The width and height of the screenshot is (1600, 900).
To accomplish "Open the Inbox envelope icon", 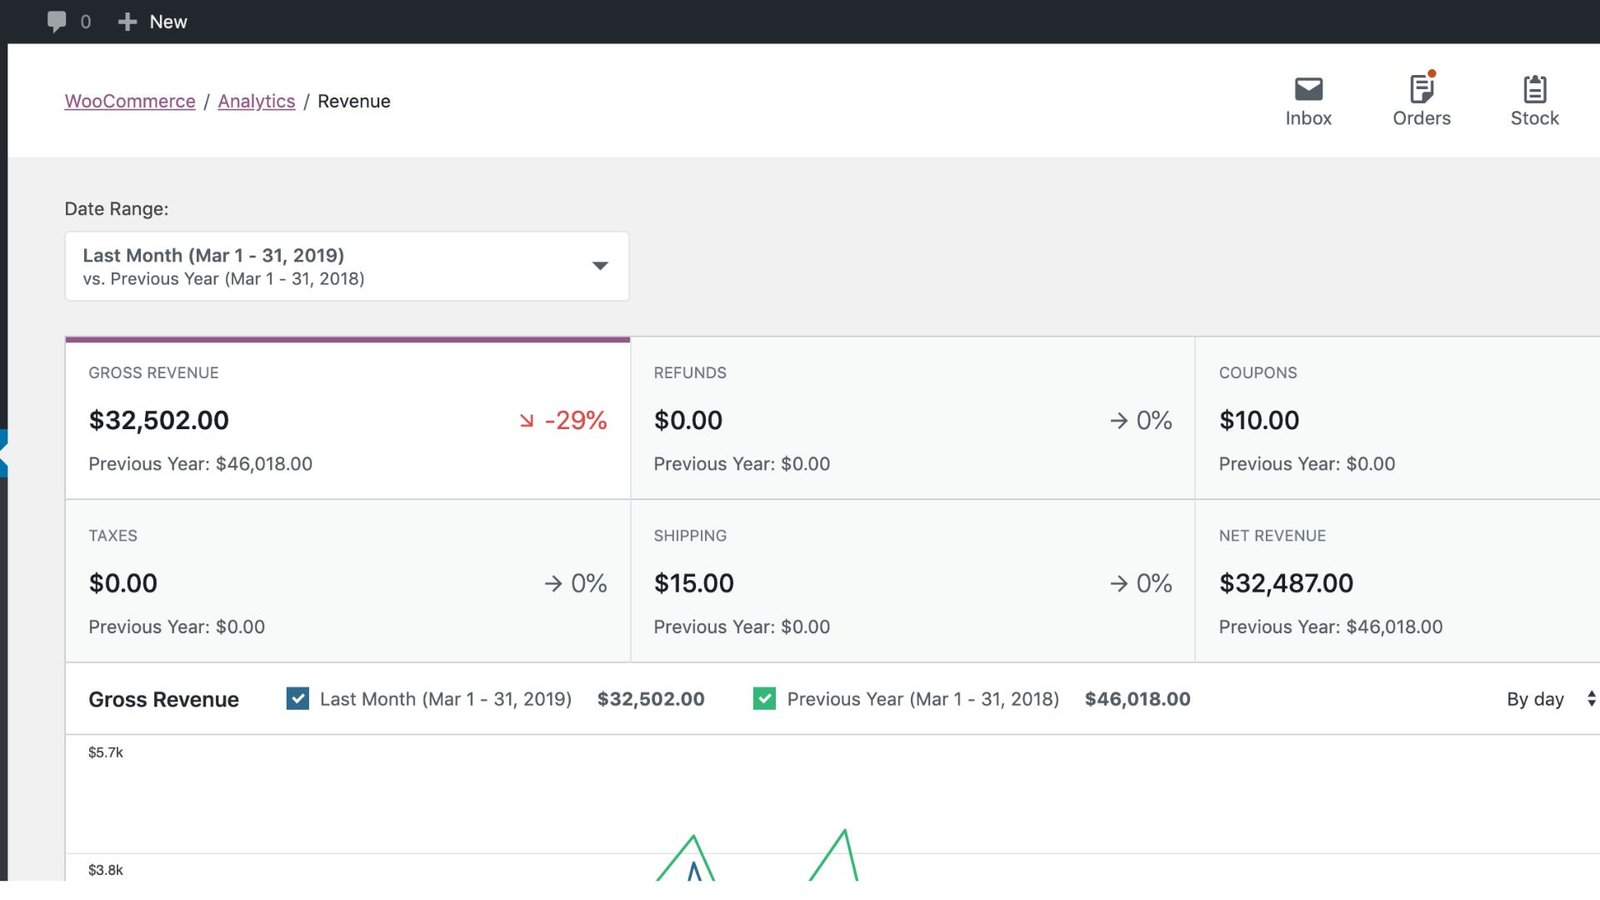I will pos(1308,90).
